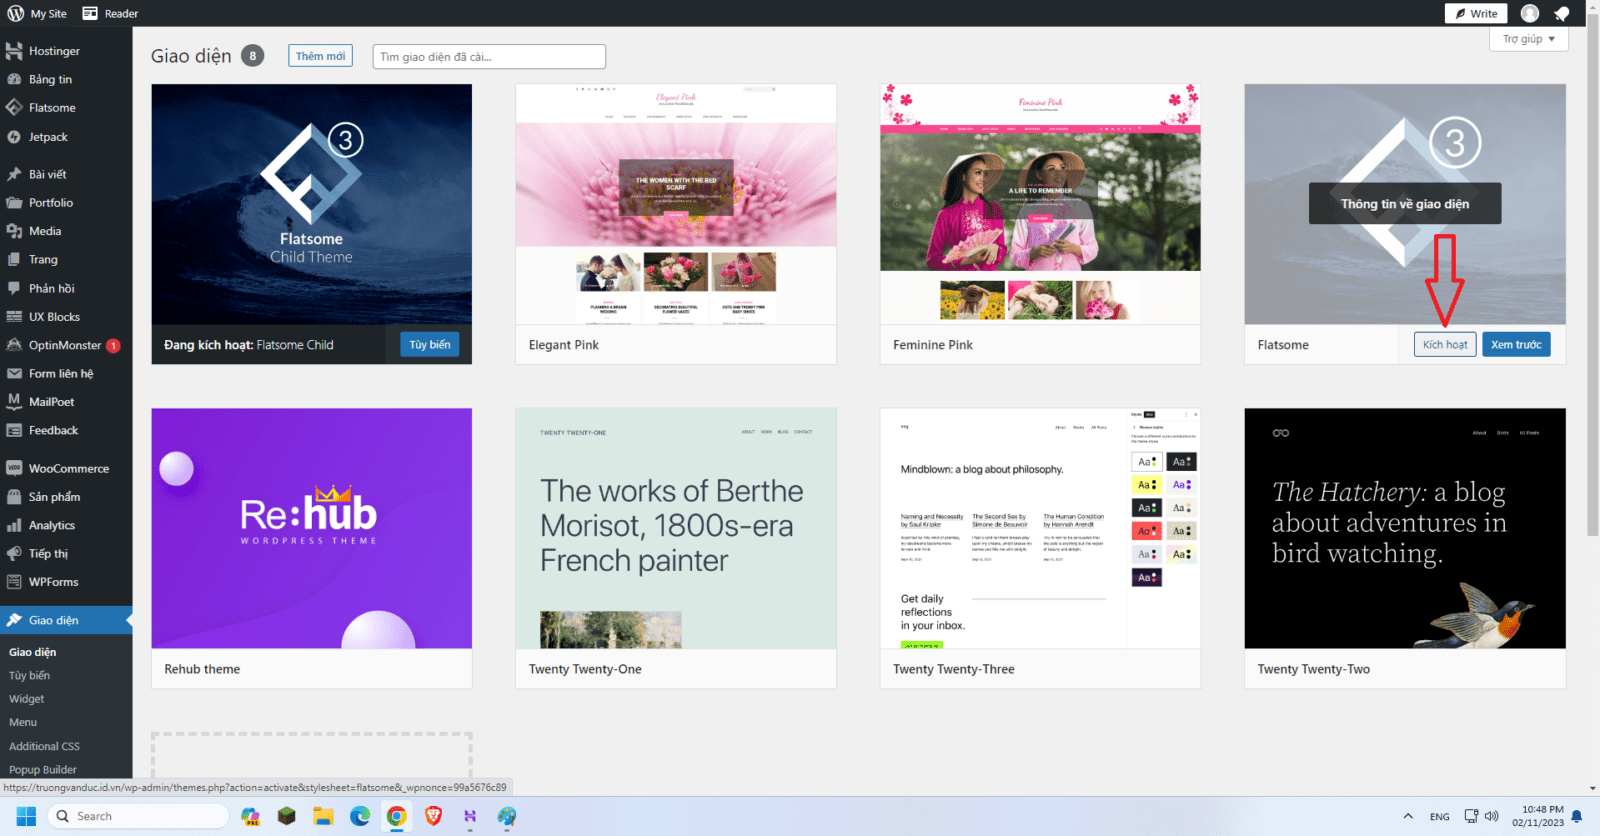Open the Windows Start button

click(26, 816)
